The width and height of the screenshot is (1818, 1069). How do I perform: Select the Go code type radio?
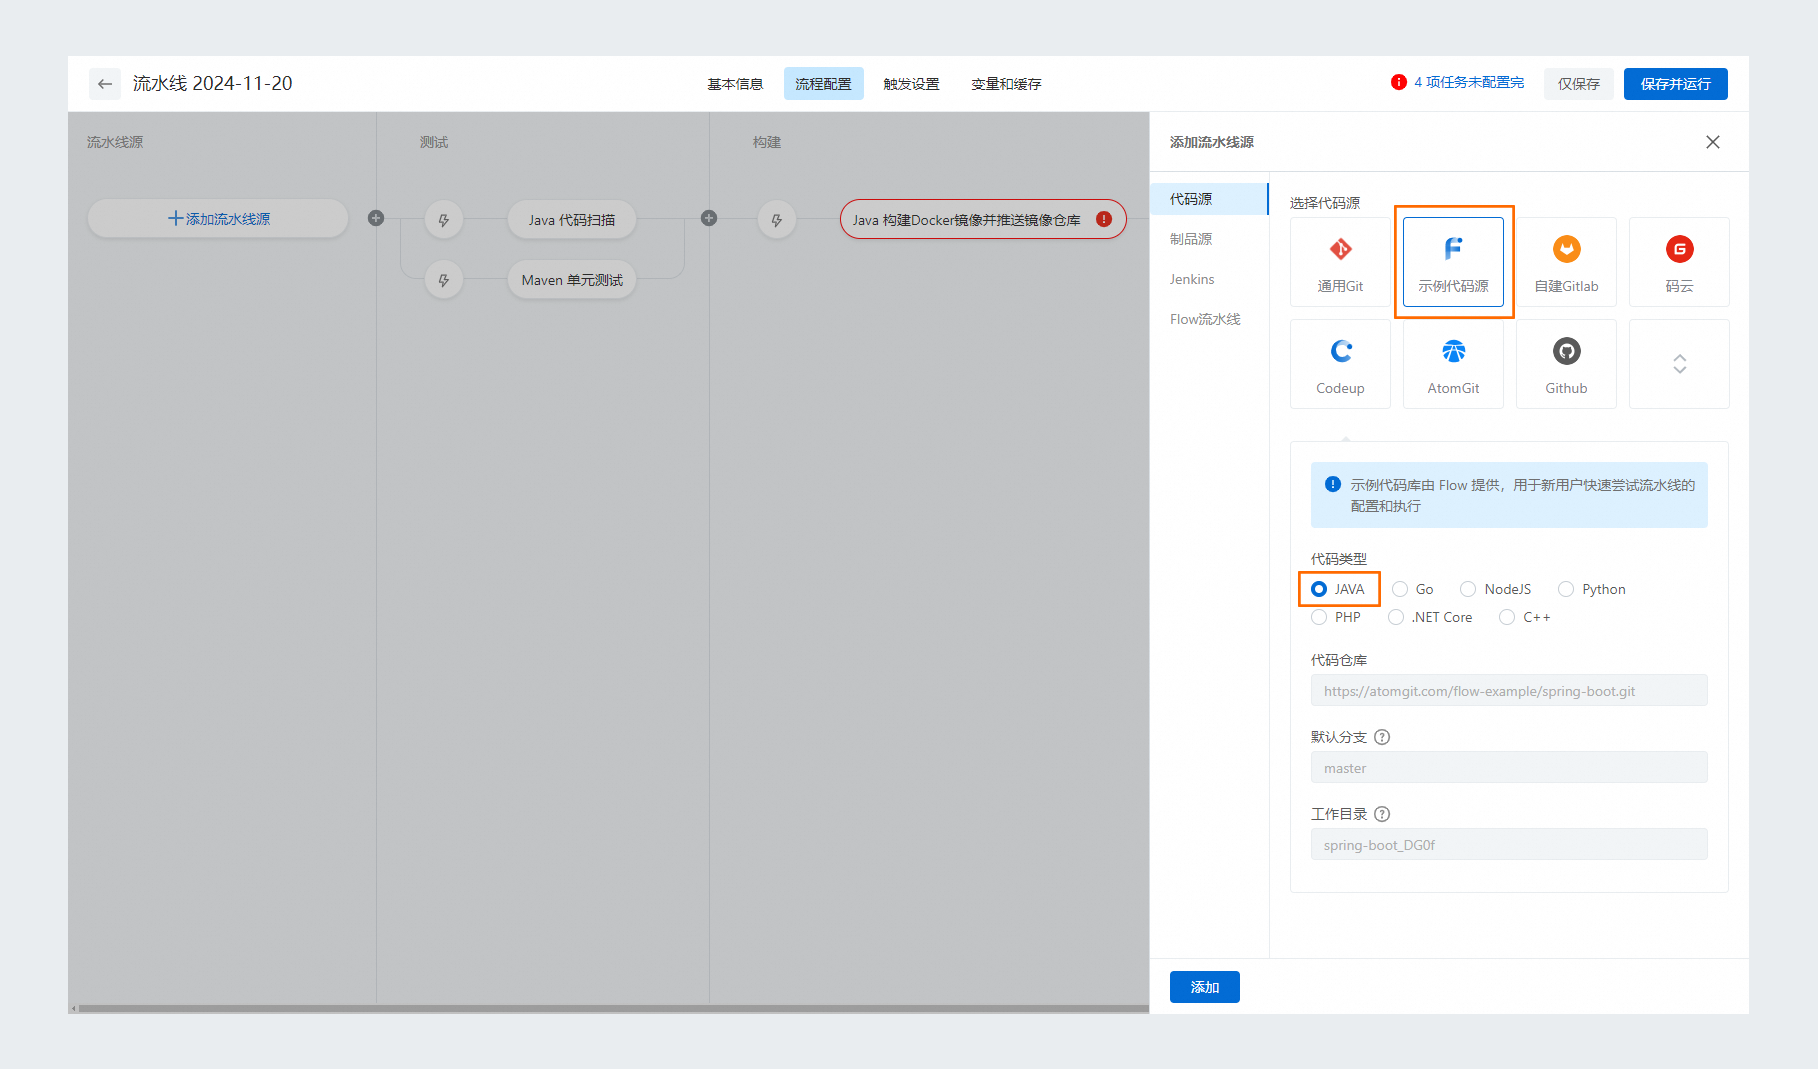point(1400,589)
